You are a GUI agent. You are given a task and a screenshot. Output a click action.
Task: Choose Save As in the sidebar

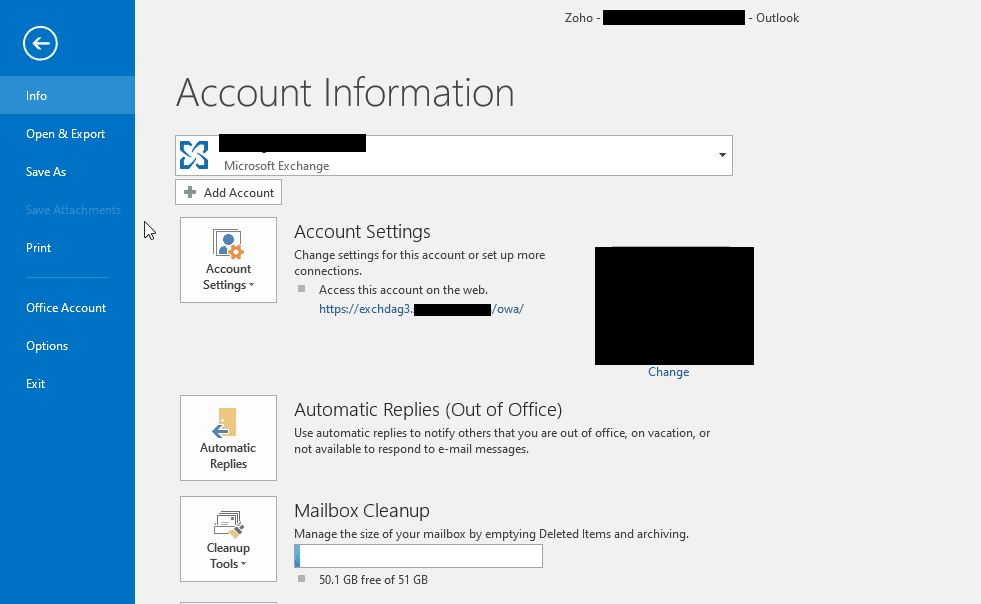coord(46,172)
